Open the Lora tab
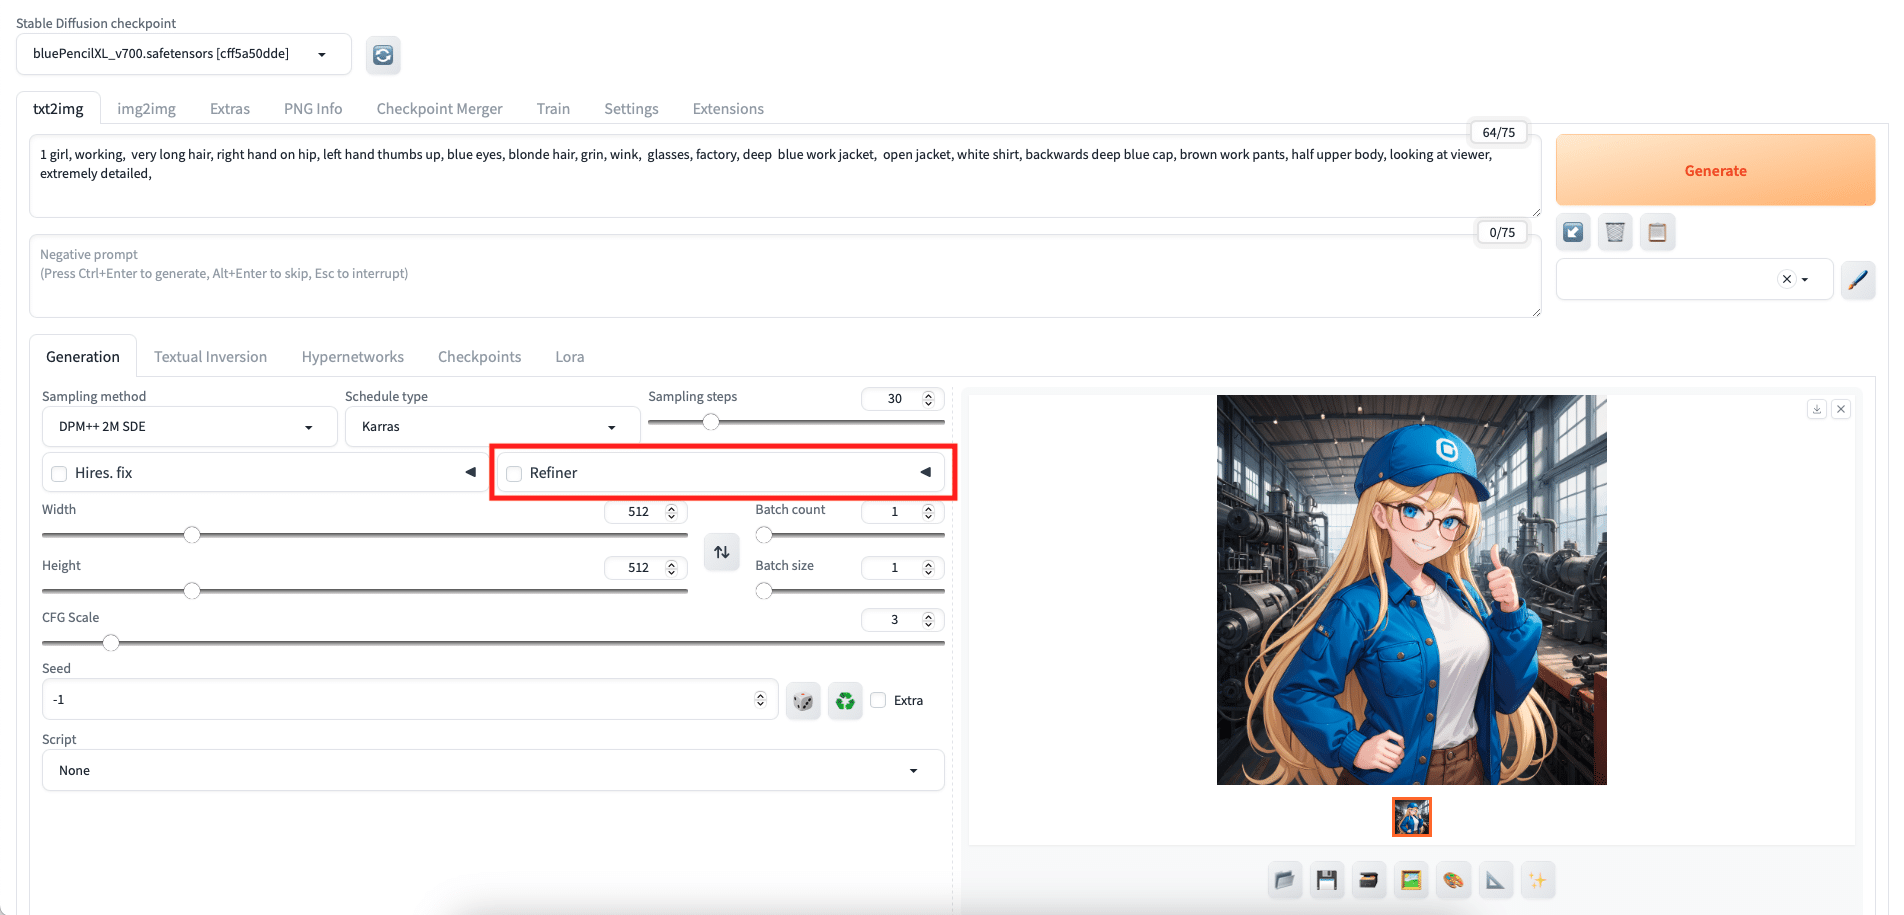1904x915 pixels. 569,357
